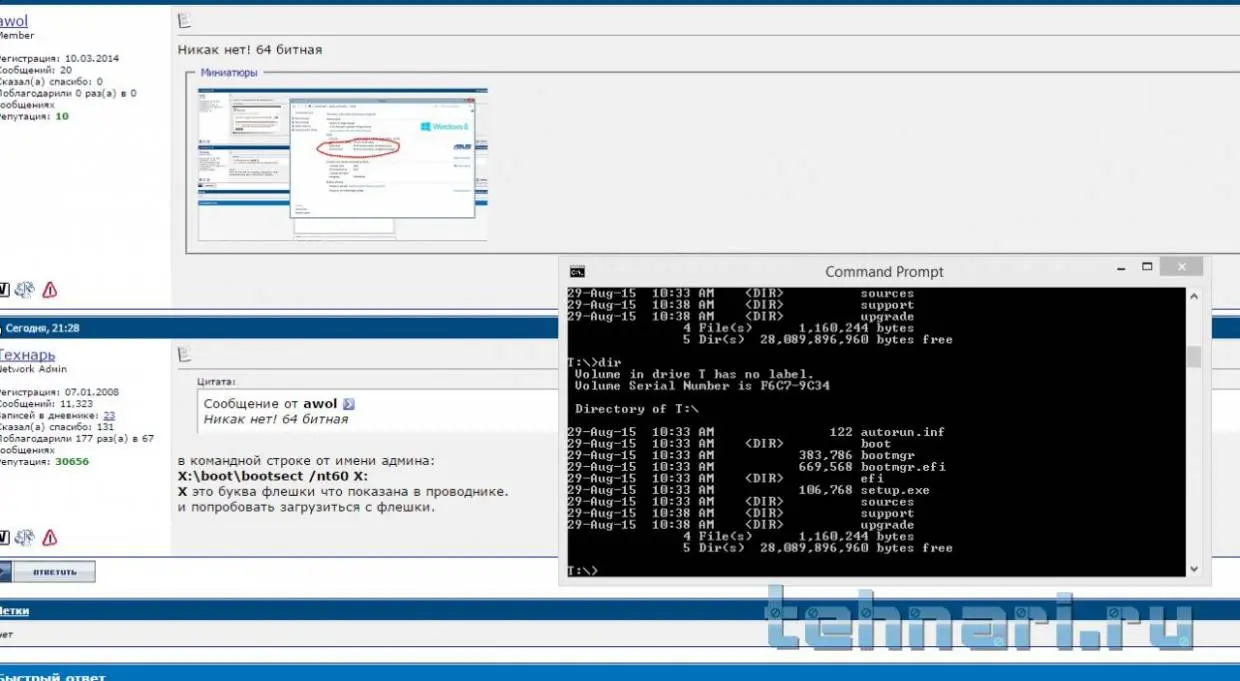
Task: Click the 'efi' directory row in Command Prompt
Action: (725, 478)
